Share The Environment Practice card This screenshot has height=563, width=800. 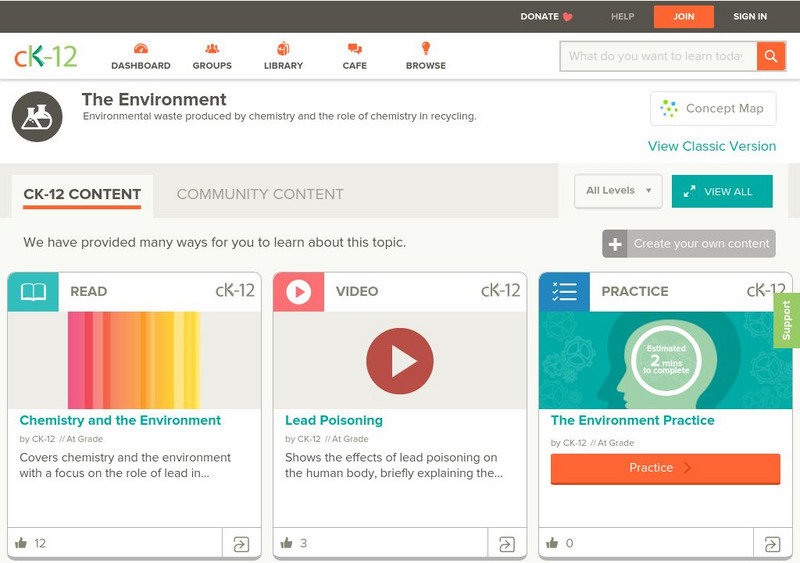(772, 544)
